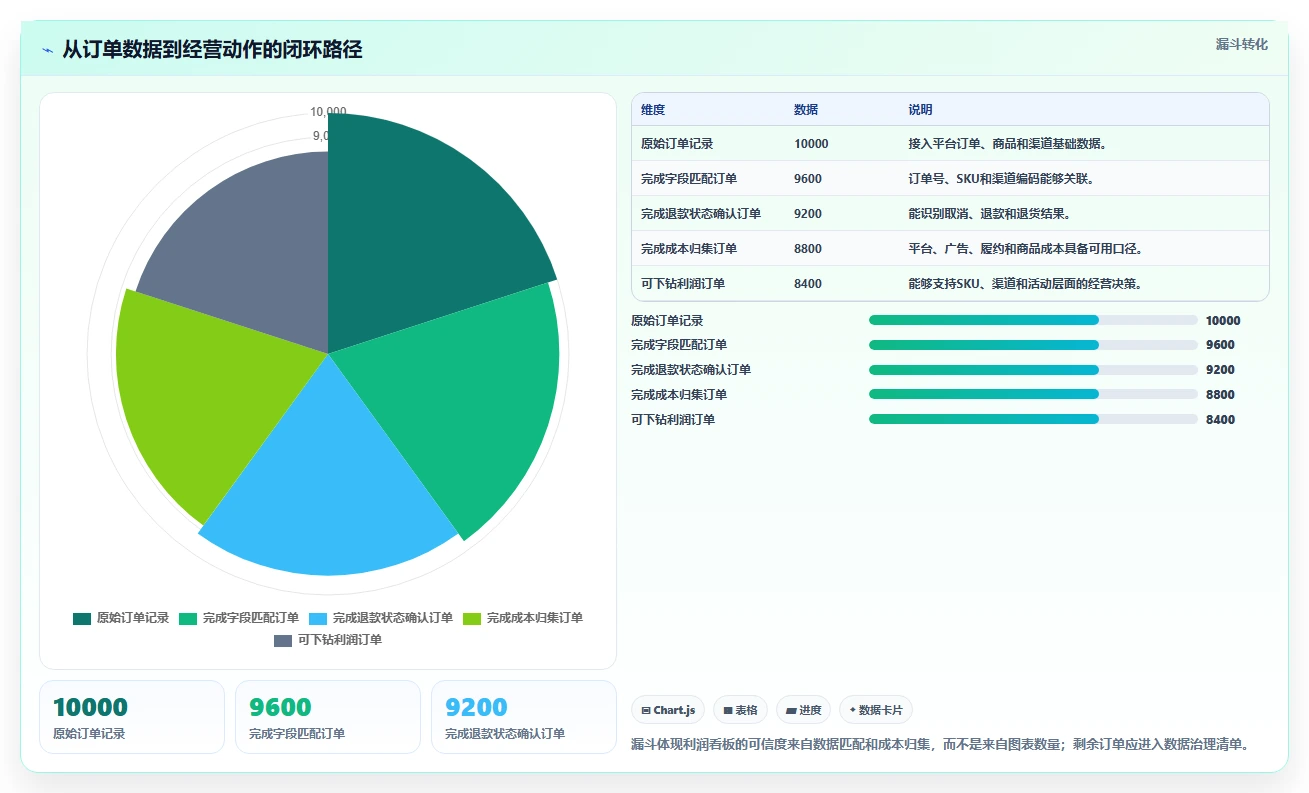Select the Chart.js chip
Viewport: 1309px width, 793px height.
tap(668, 710)
